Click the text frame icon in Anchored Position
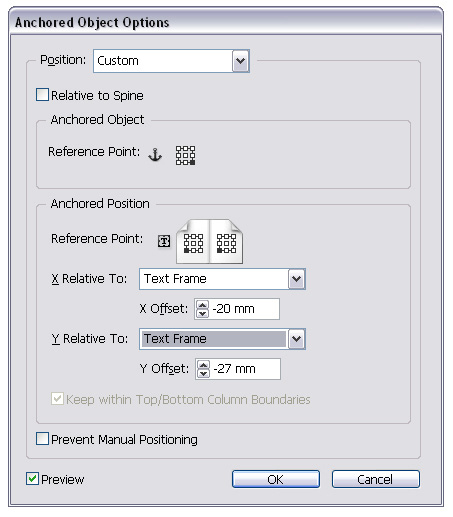453x517 pixels. pos(164,241)
